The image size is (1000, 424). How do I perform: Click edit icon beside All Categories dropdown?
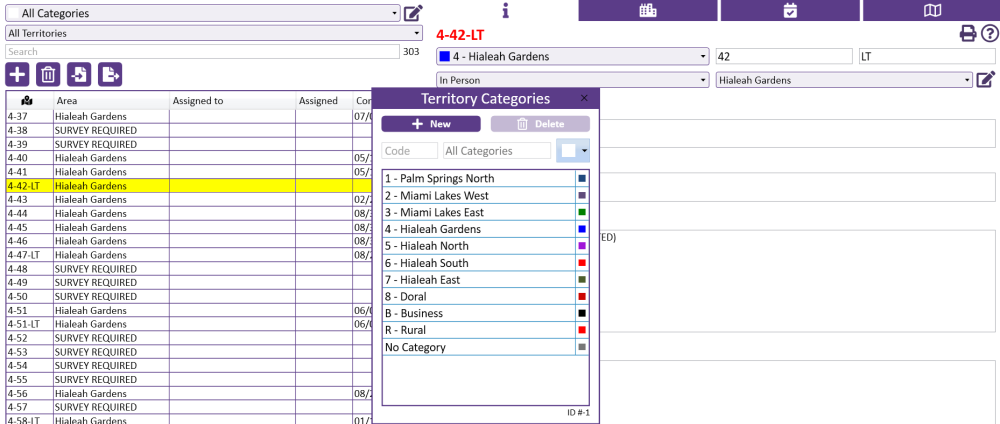(413, 14)
